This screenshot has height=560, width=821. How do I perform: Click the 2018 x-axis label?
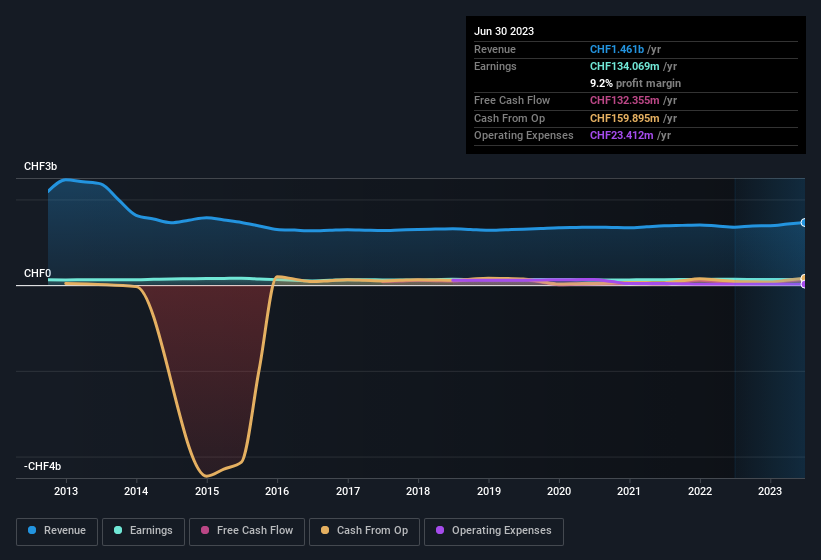[418, 491]
